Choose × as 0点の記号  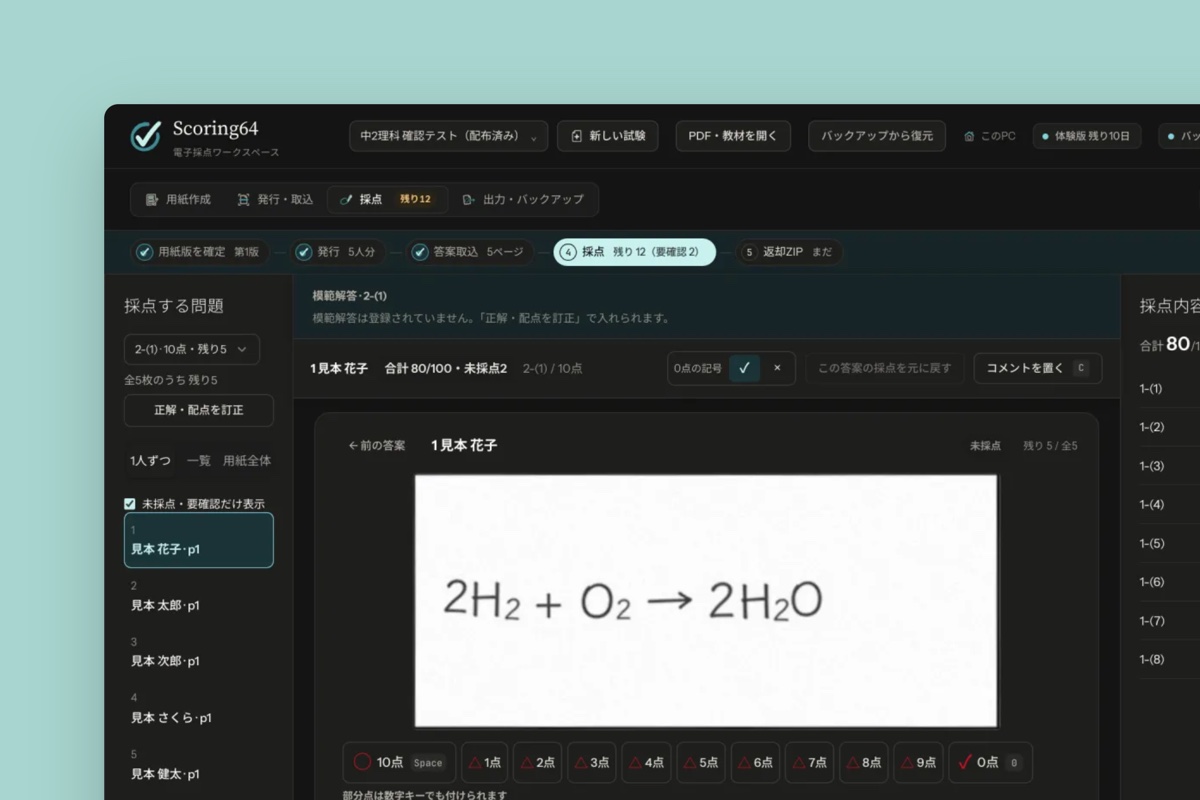point(777,368)
